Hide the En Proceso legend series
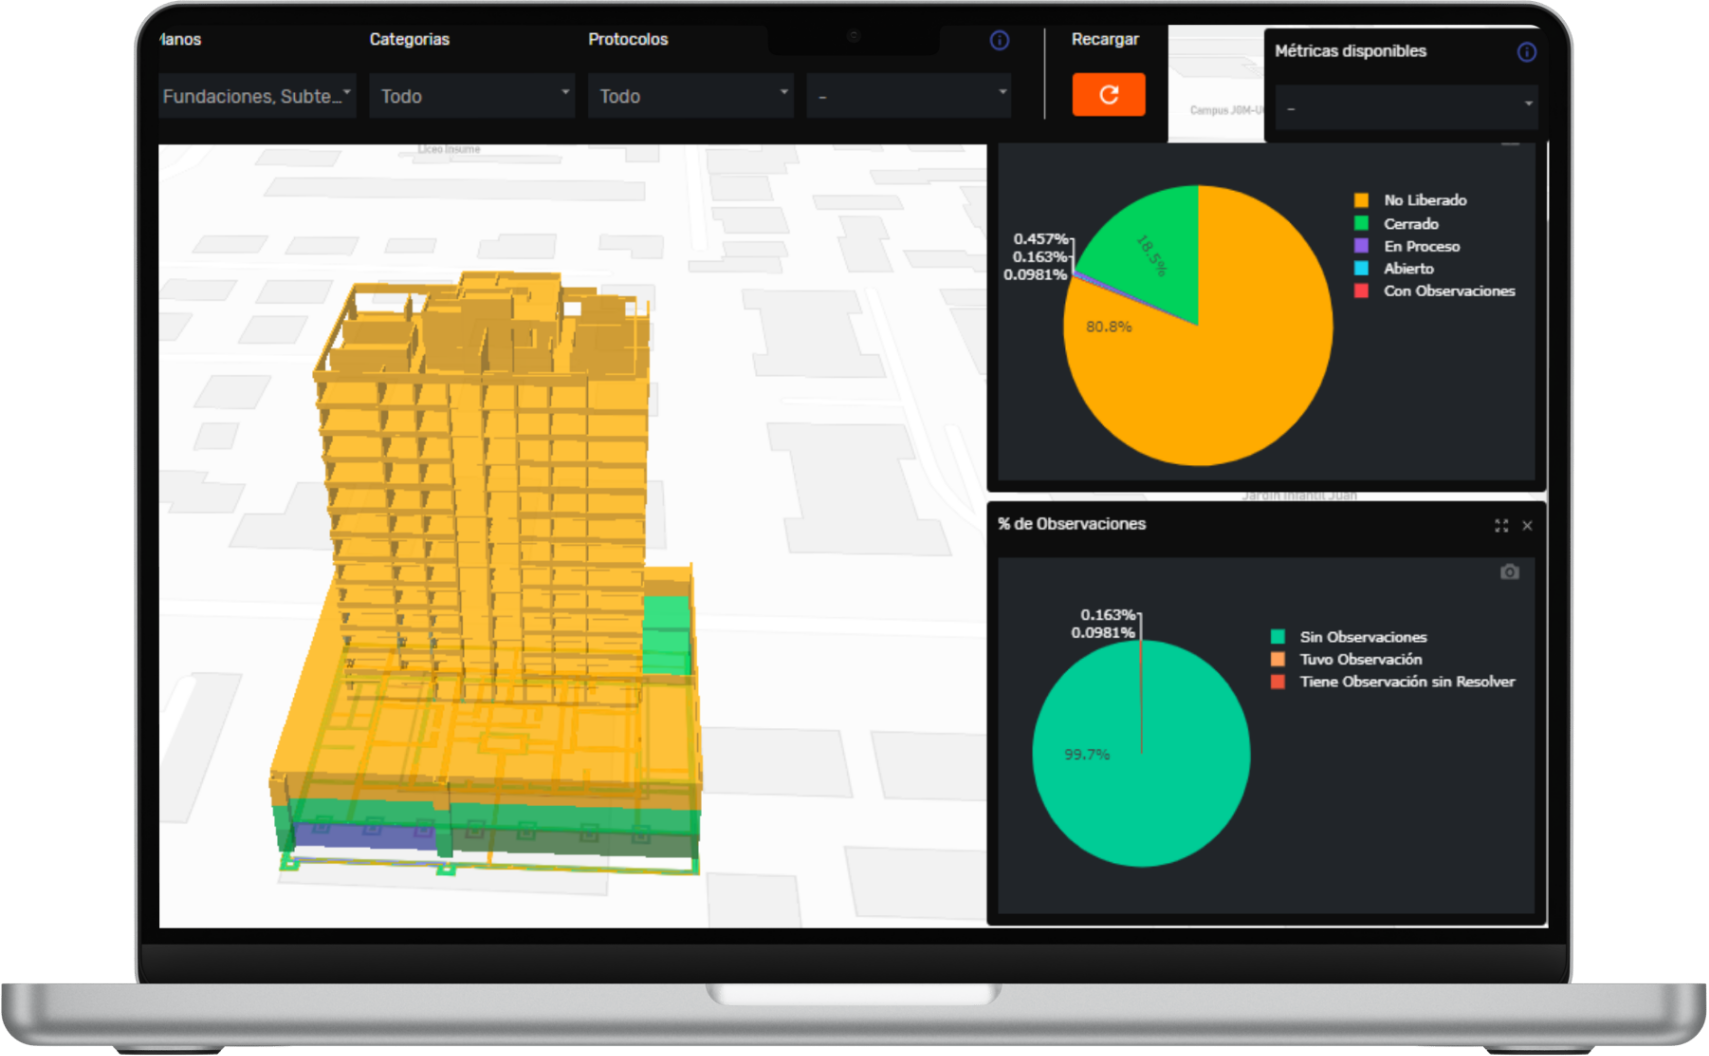Viewport: 1709px width, 1056px height. 1421,246
